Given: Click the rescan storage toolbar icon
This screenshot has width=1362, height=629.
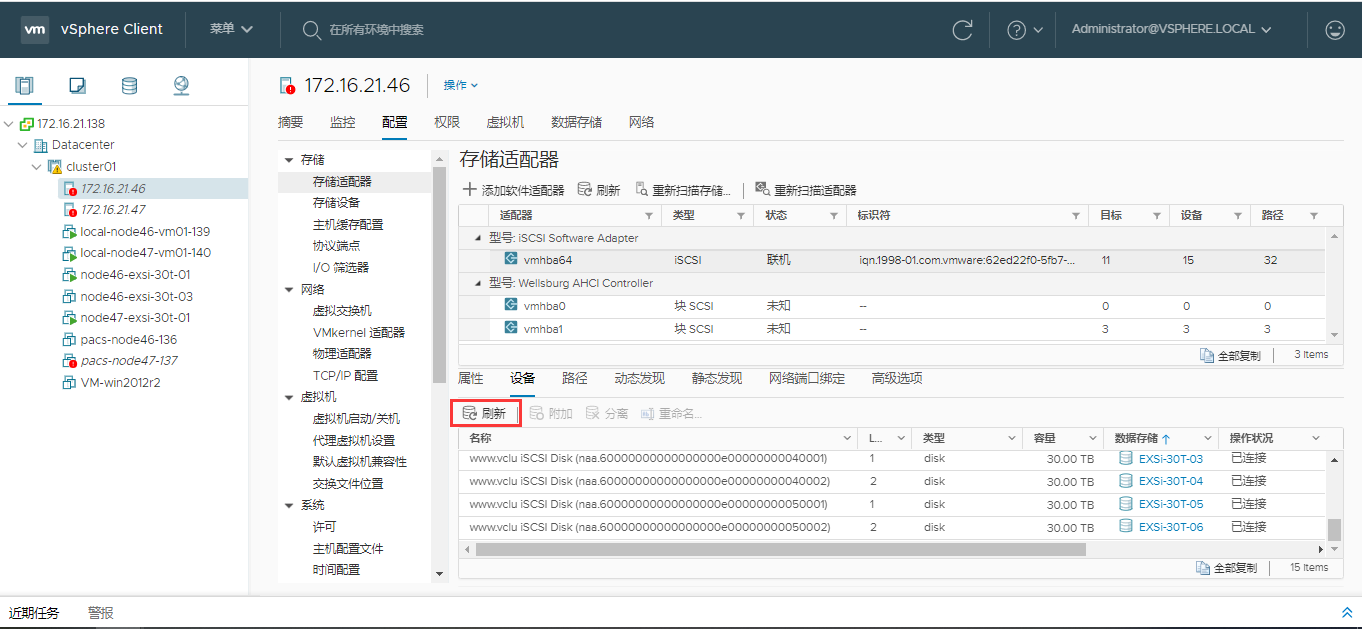Looking at the screenshot, I should [642, 189].
